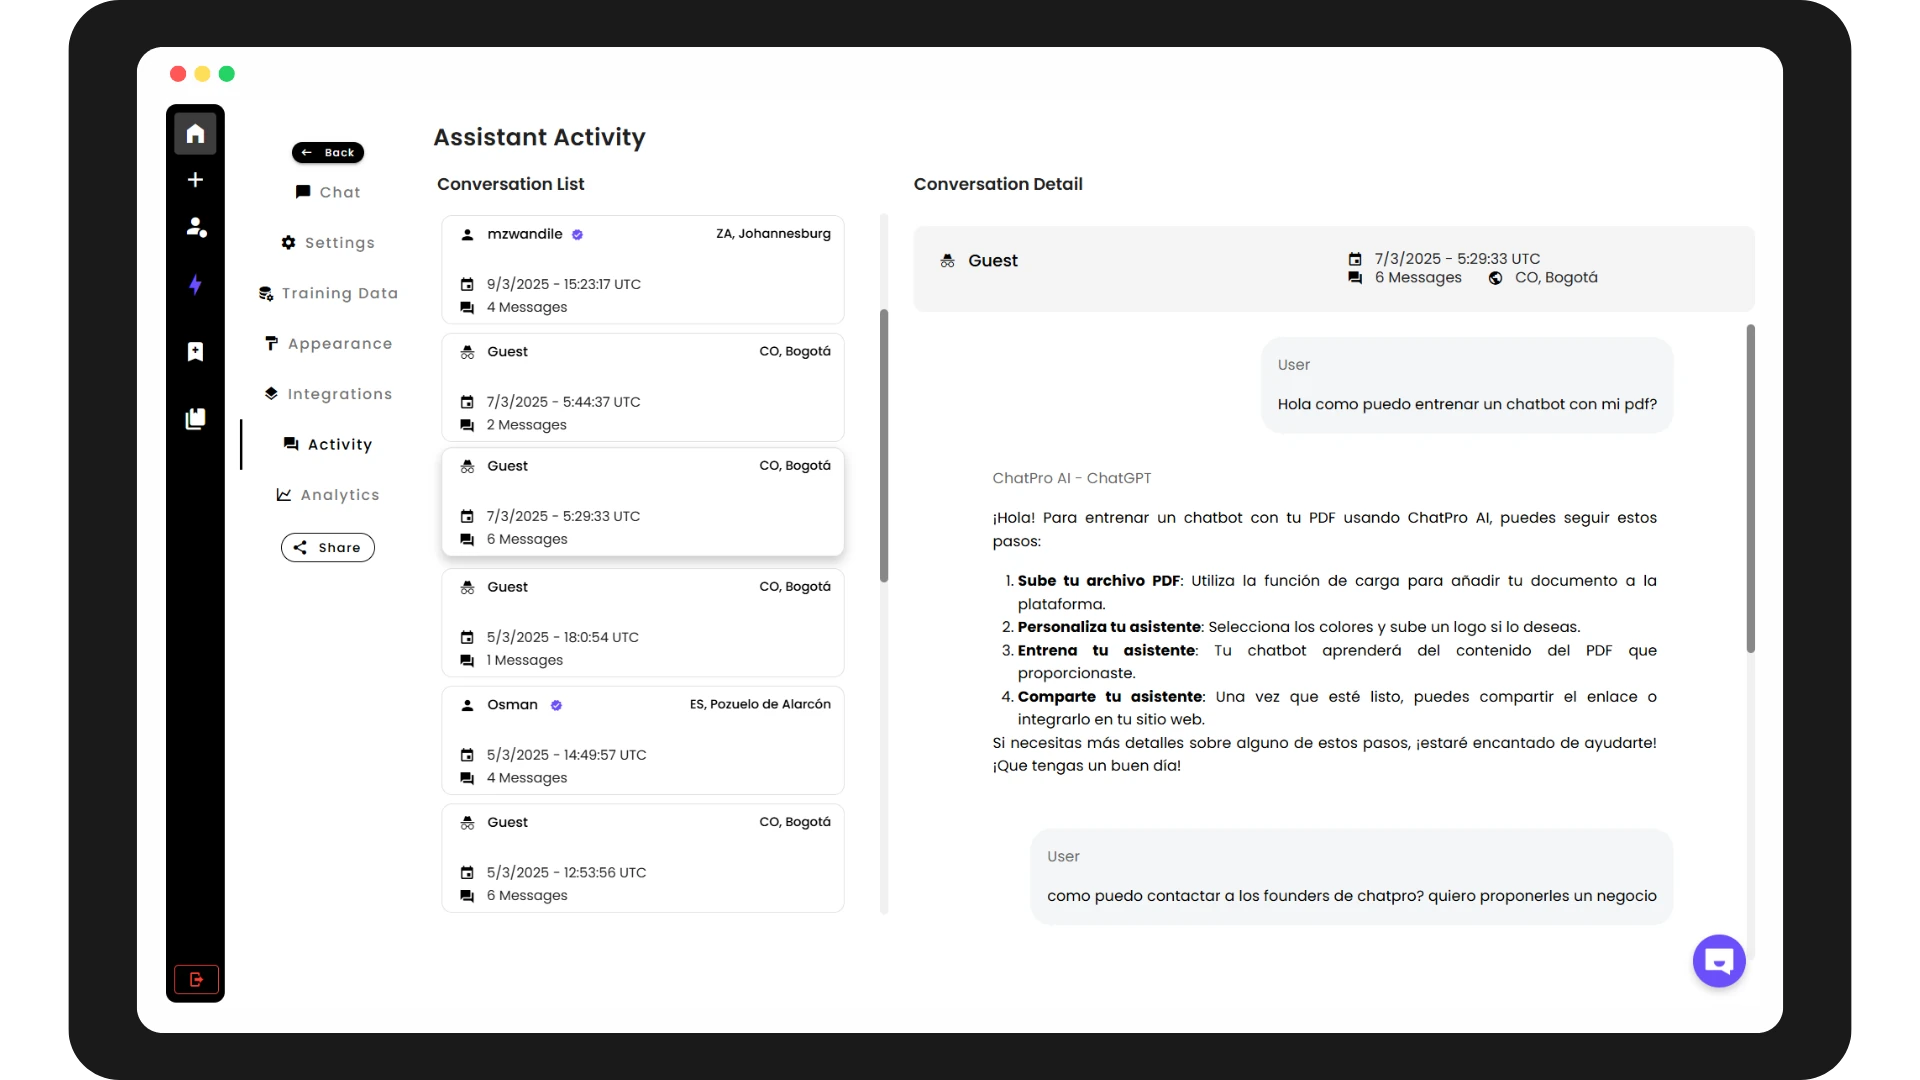Click the verified badge next to mzwandile
The image size is (1920, 1080).
point(577,235)
